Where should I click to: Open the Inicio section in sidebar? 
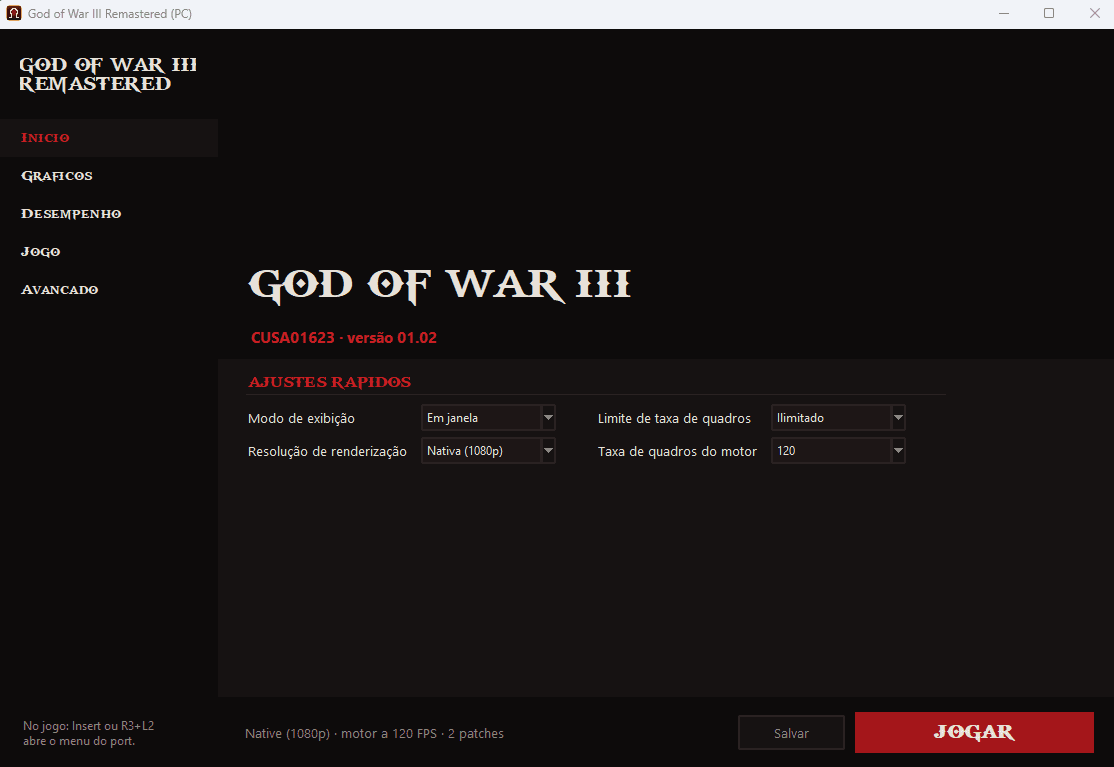coord(109,138)
